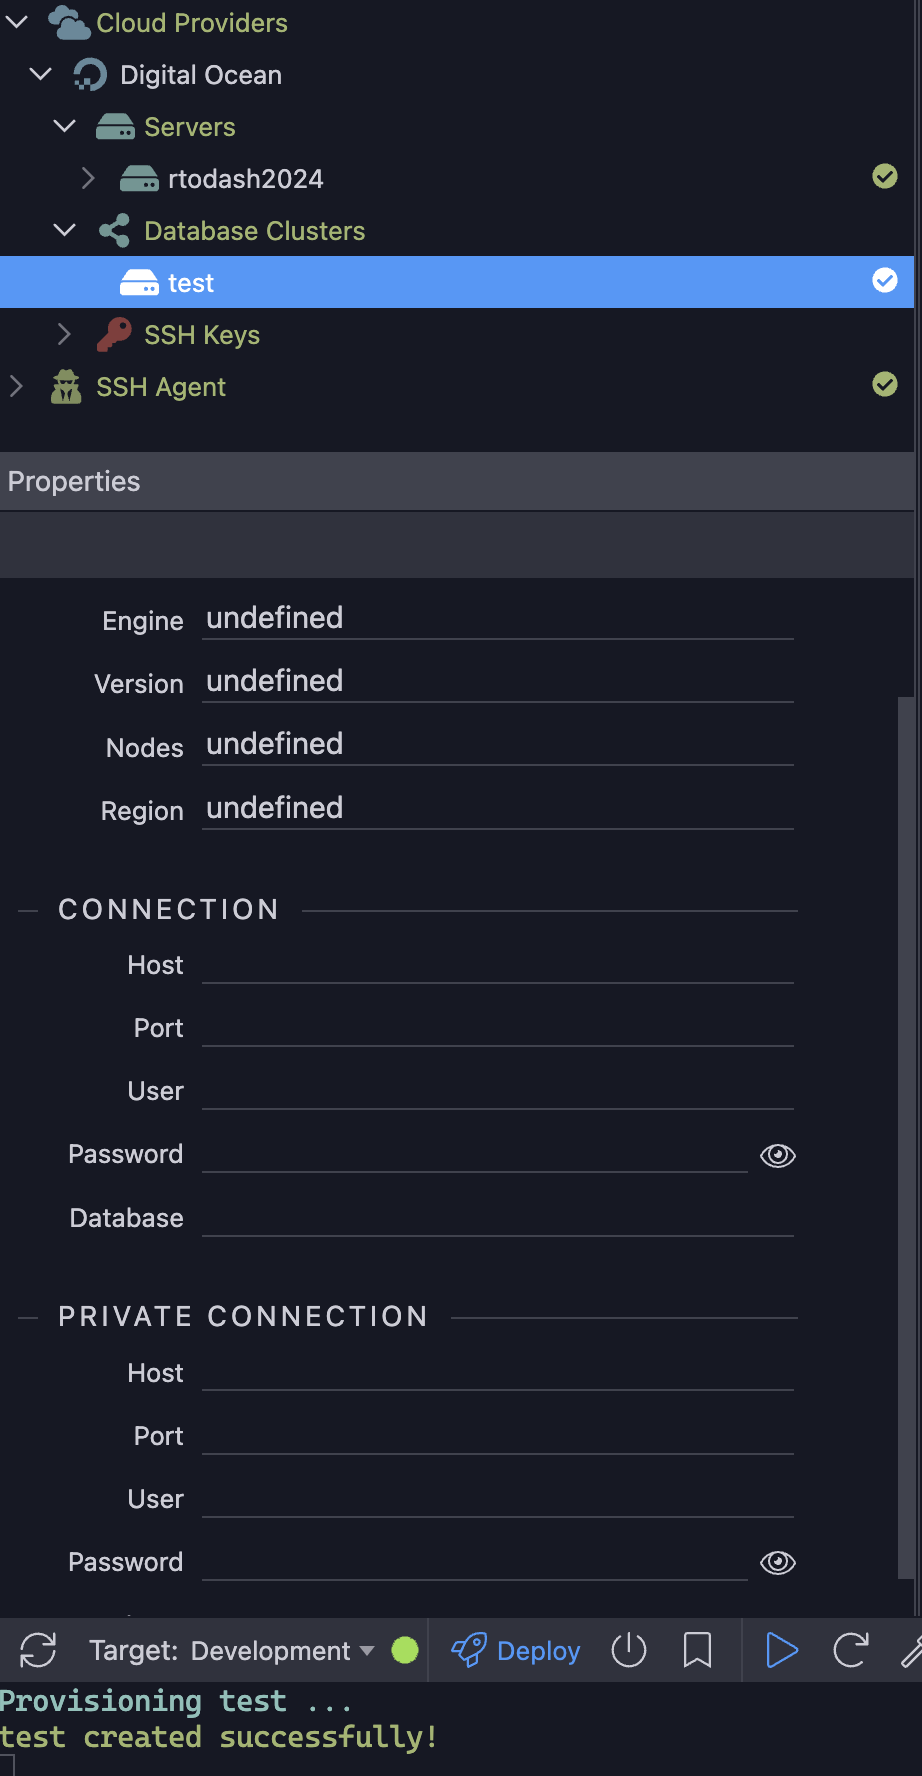The image size is (922, 1776).
Task: Click the green check next to rtodash2024
Action: (x=885, y=177)
